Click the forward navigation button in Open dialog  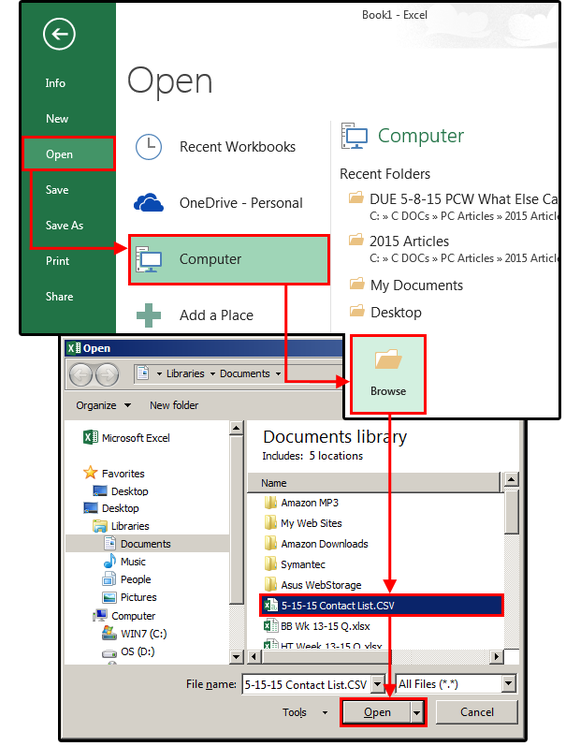[x=107, y=375]
